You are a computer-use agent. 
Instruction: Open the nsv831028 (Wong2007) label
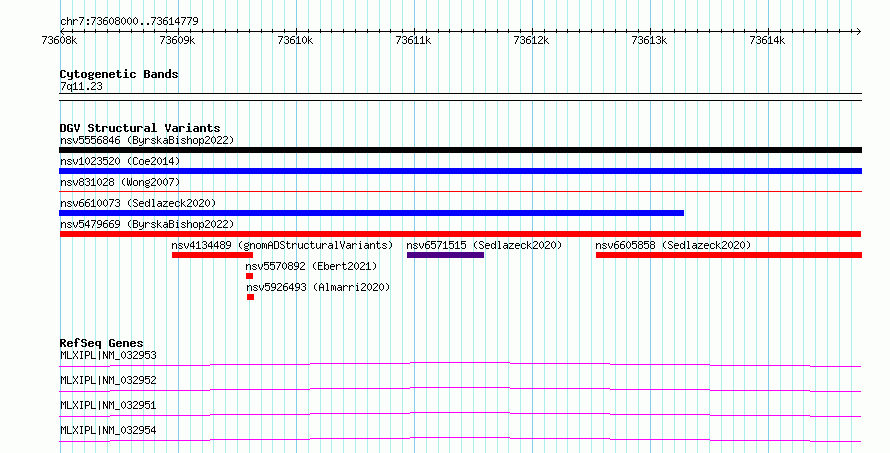click(x=120, y=182)
